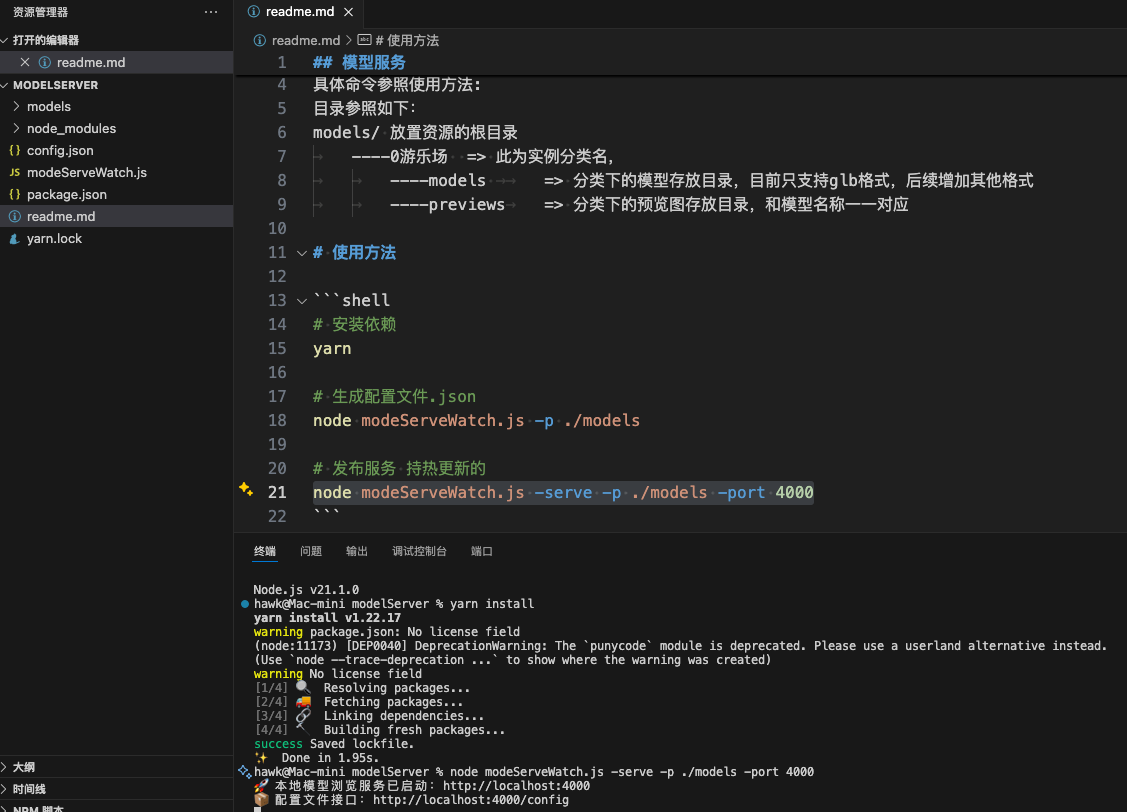Expand the models folder

point(48,106)
